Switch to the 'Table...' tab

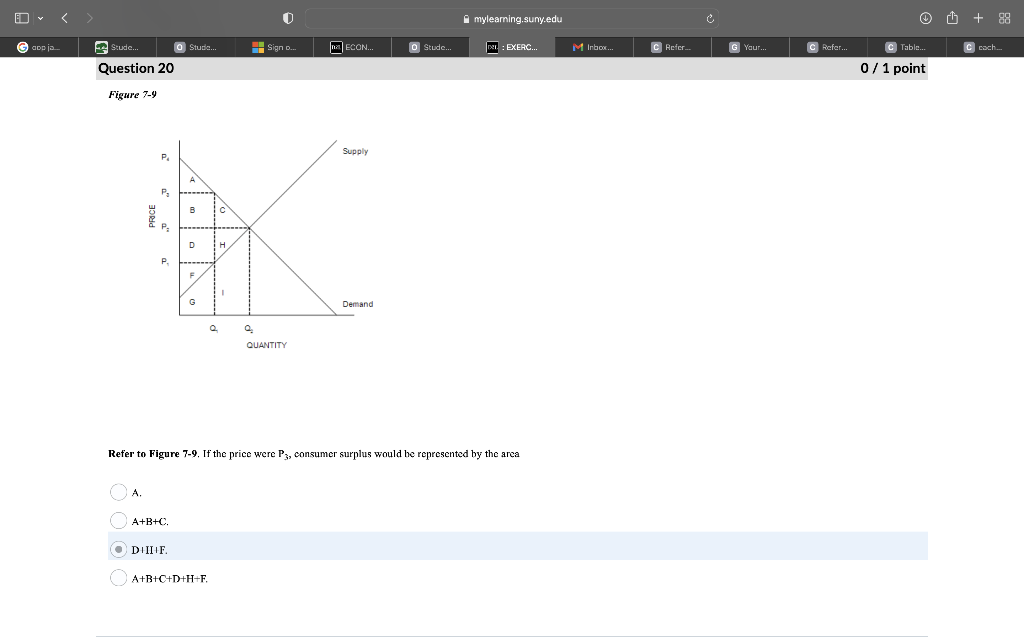tap(906, 47)
